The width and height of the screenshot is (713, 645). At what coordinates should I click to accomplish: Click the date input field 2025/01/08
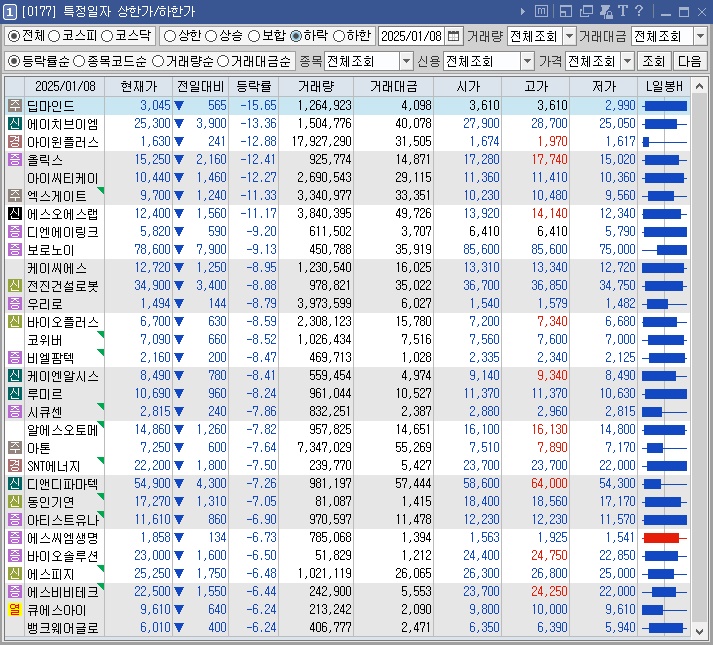[412, 36]
